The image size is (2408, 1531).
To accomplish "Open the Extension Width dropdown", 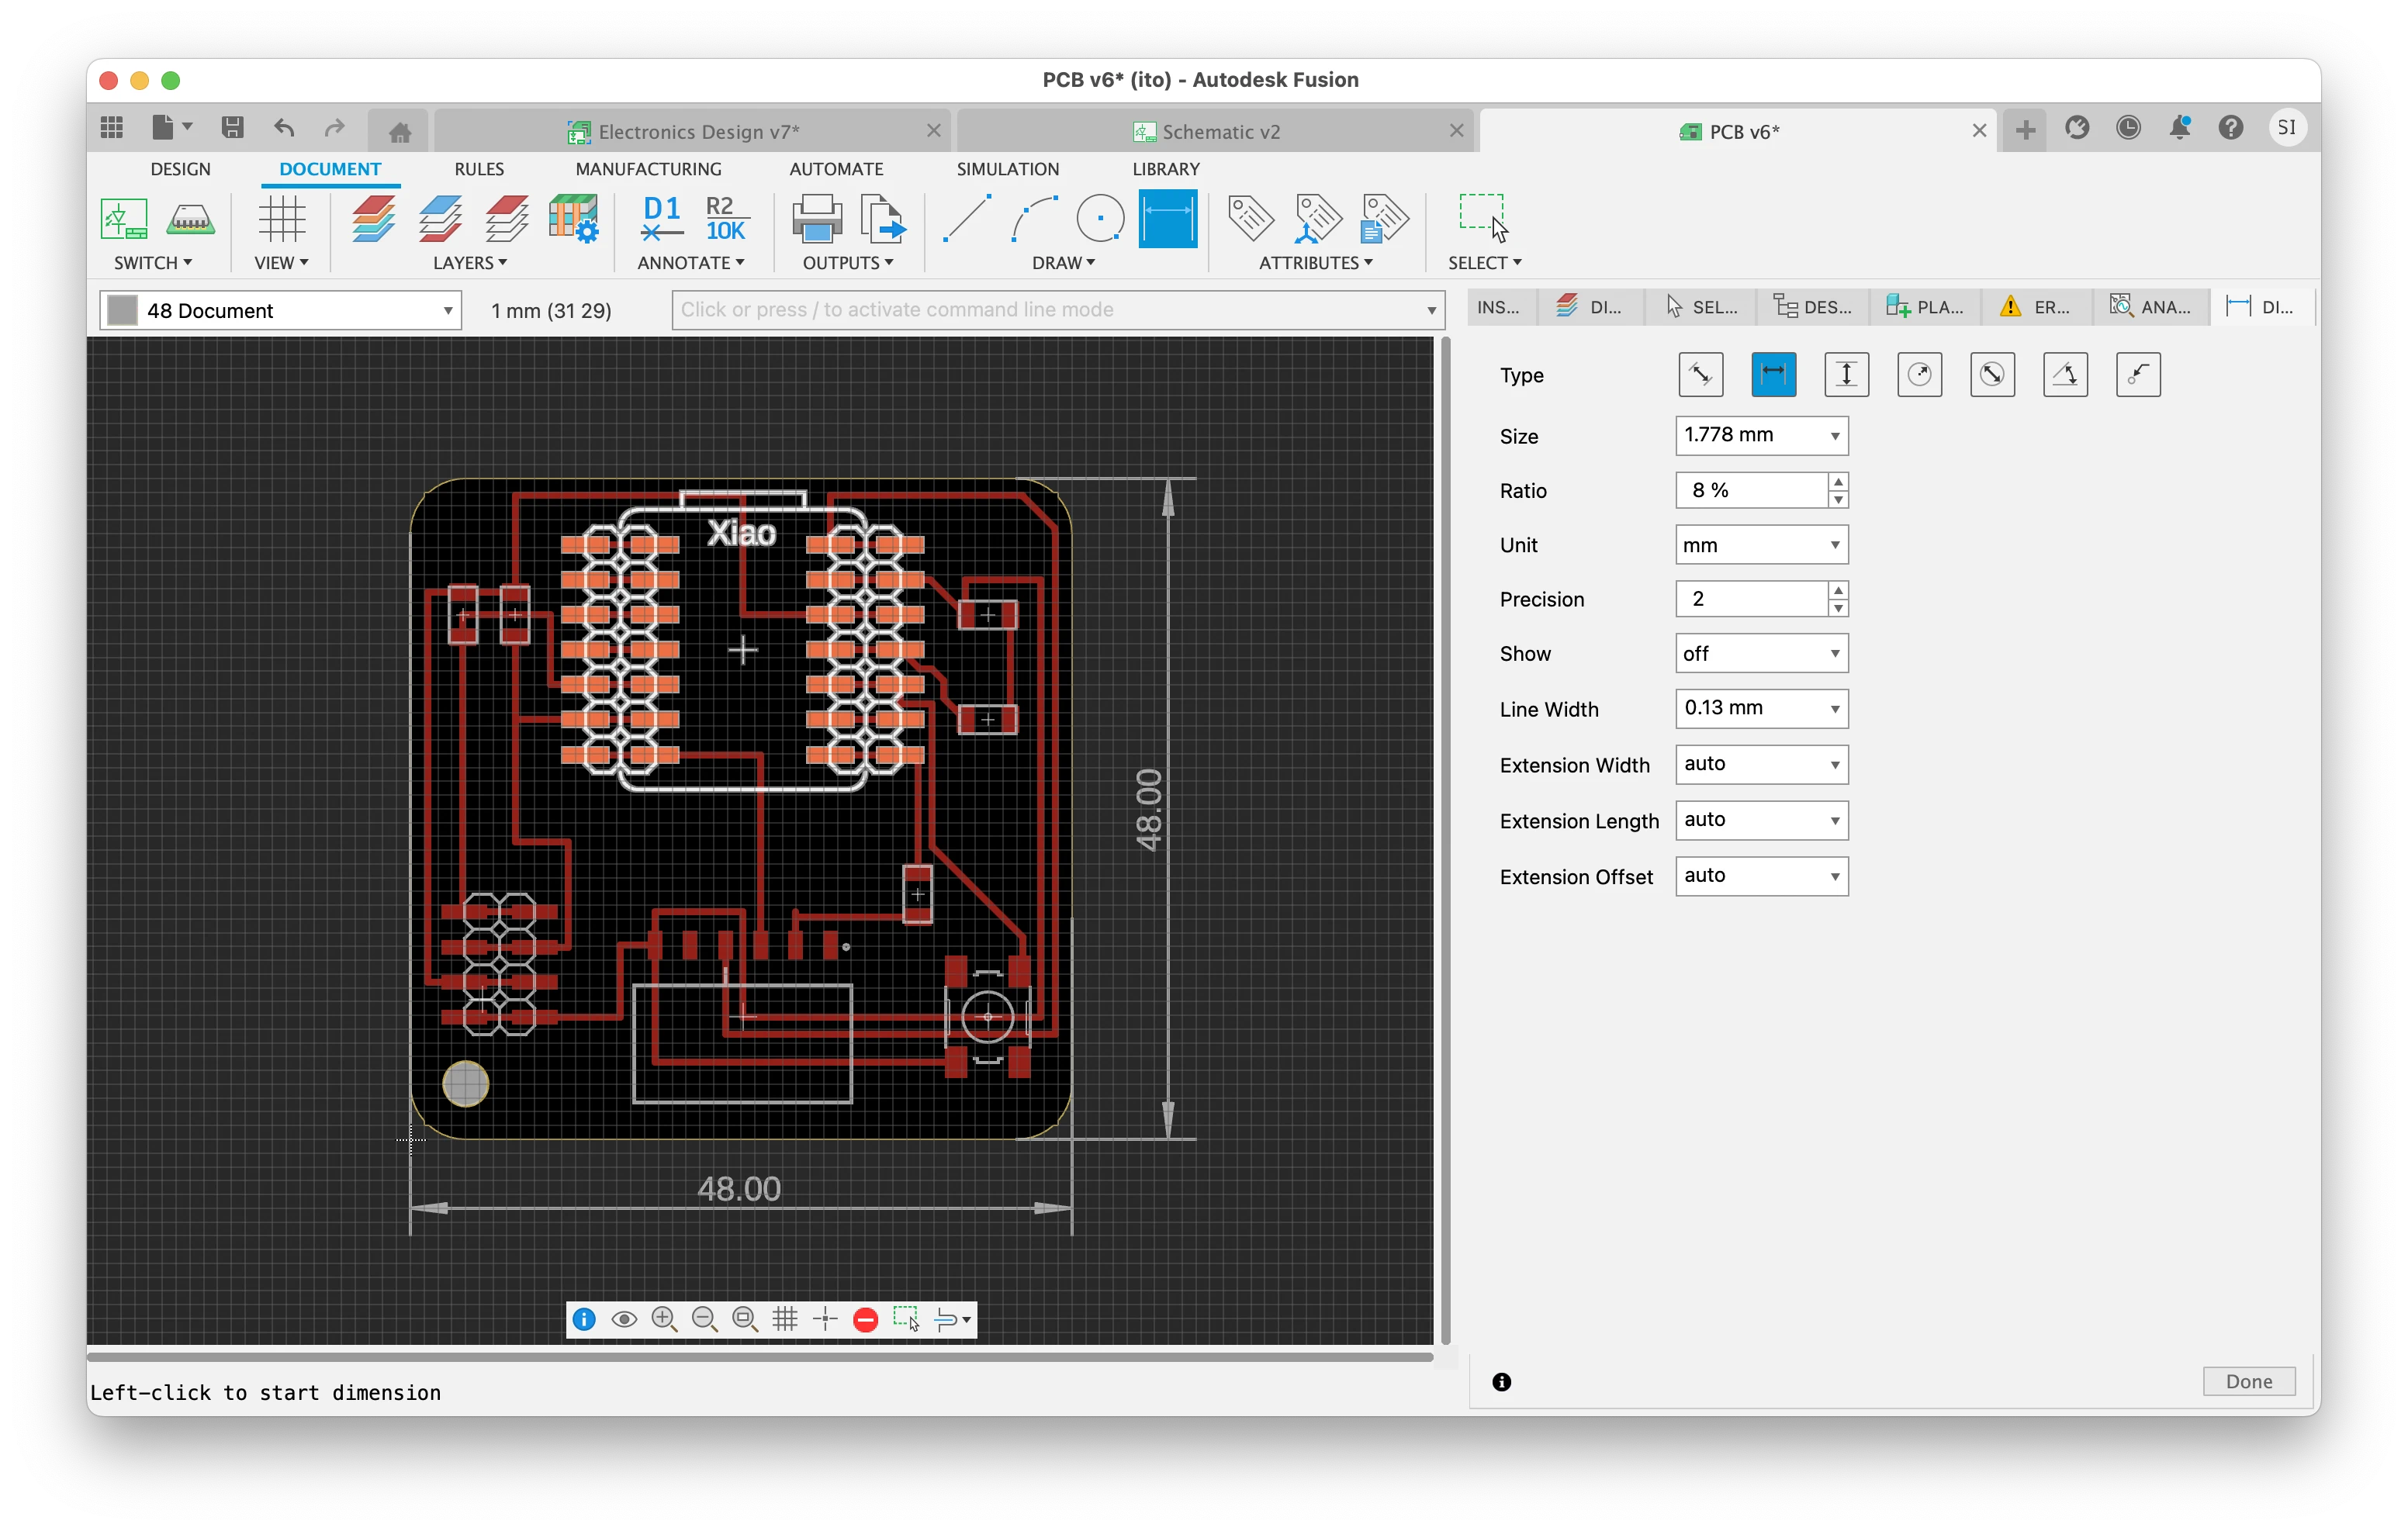I will (1761, 764).
